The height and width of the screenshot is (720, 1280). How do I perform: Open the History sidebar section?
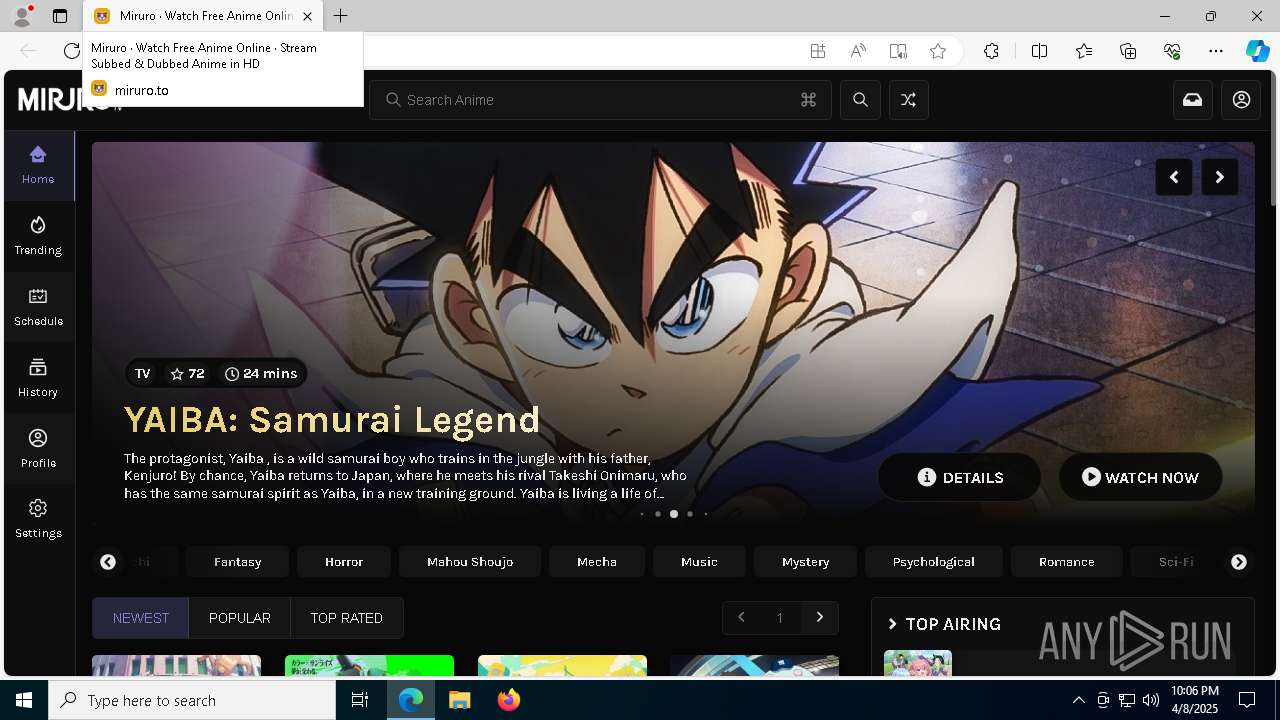[38, 378]
